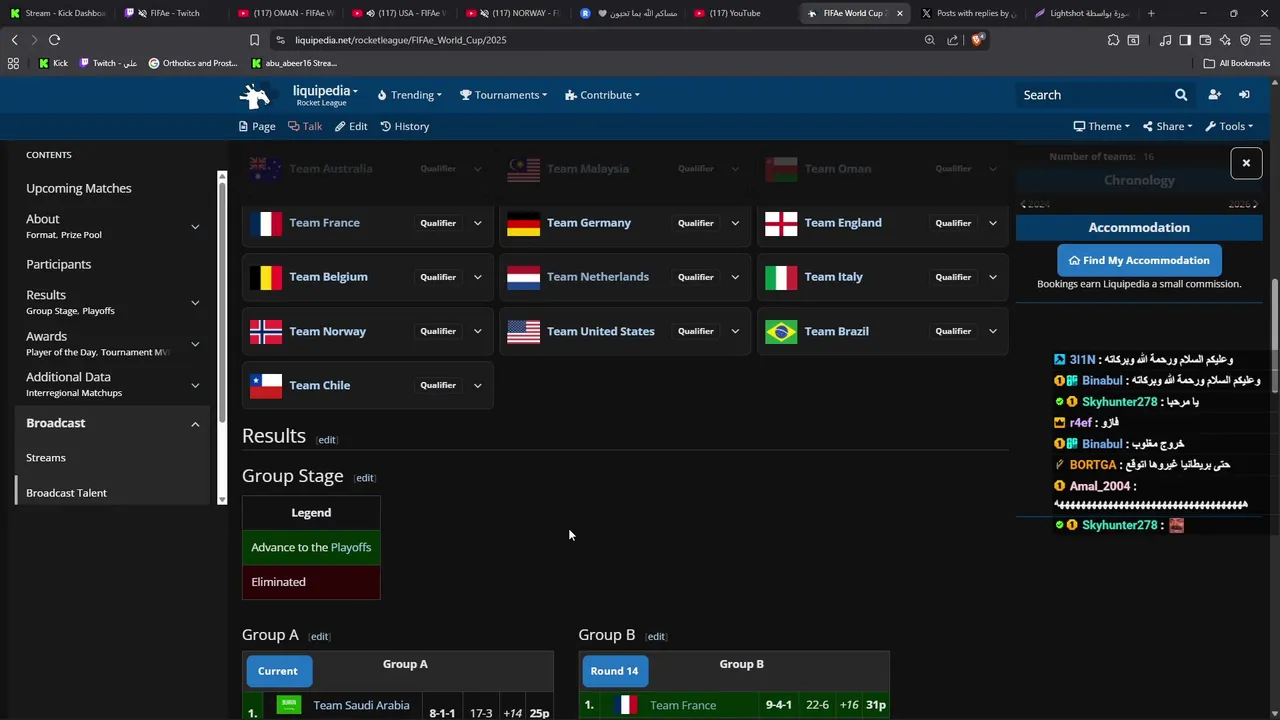
Task: Open Broadcast Talent in contents
Action: [x=66, y=493]
